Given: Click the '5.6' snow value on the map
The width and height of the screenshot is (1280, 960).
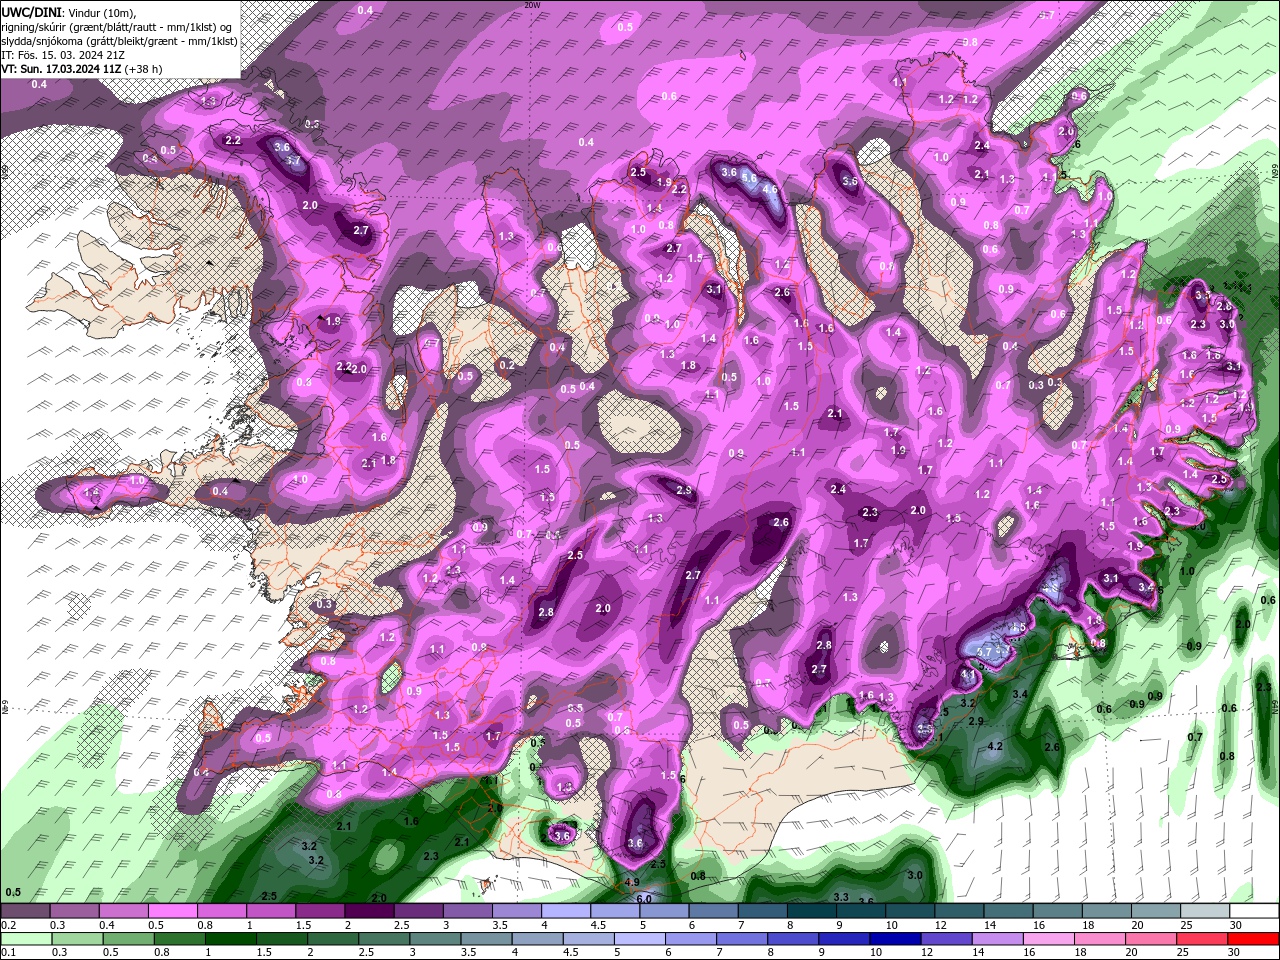Looking at the screenshot, I should (749, 177).
